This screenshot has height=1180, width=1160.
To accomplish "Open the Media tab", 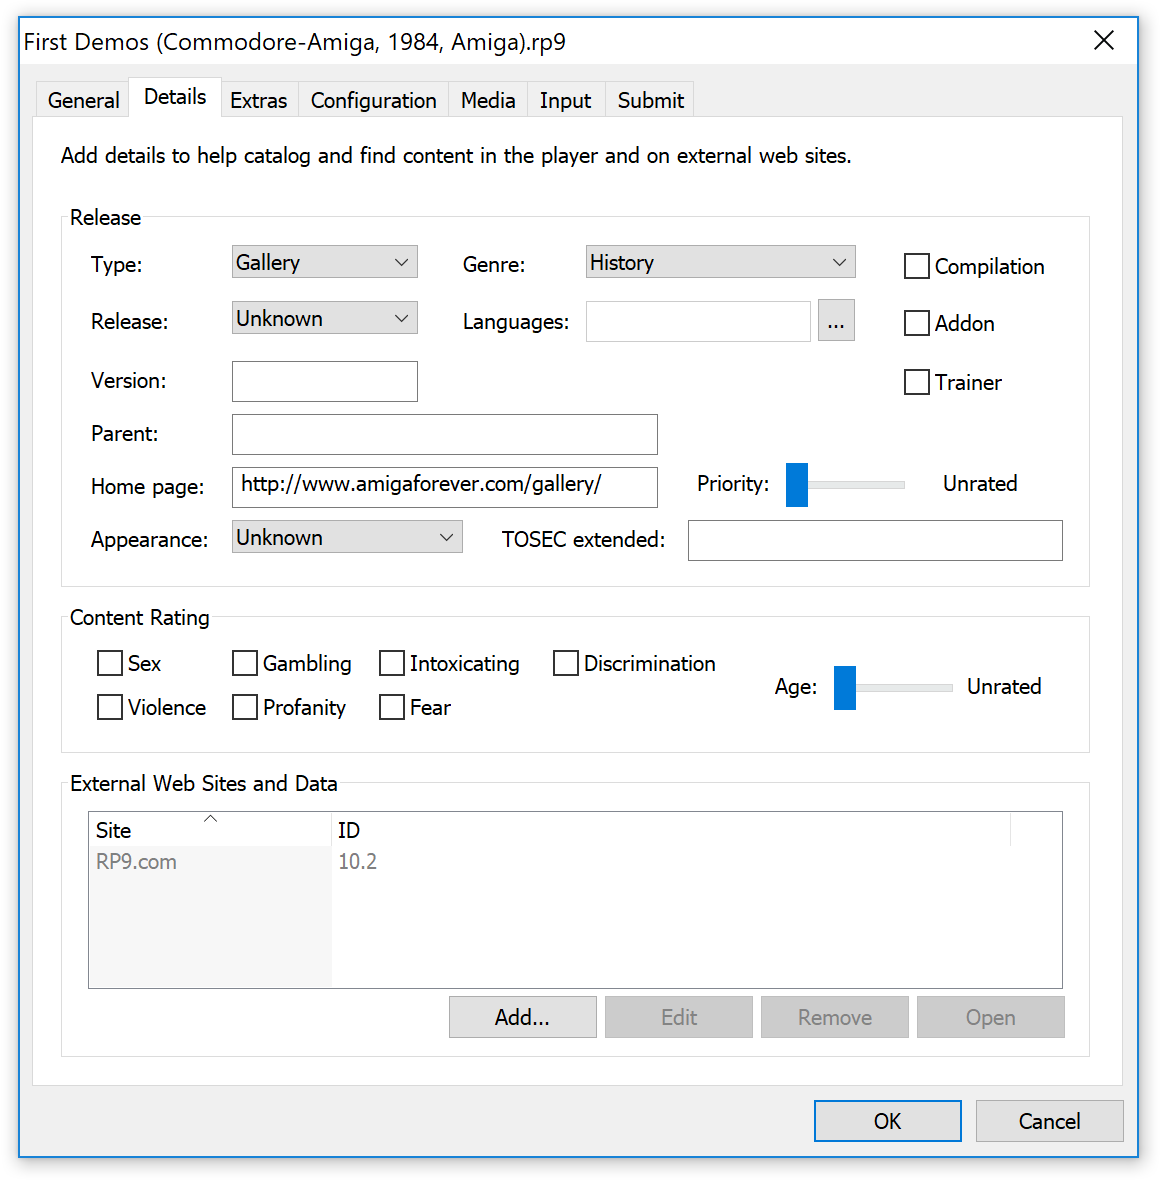I will 488,100.
